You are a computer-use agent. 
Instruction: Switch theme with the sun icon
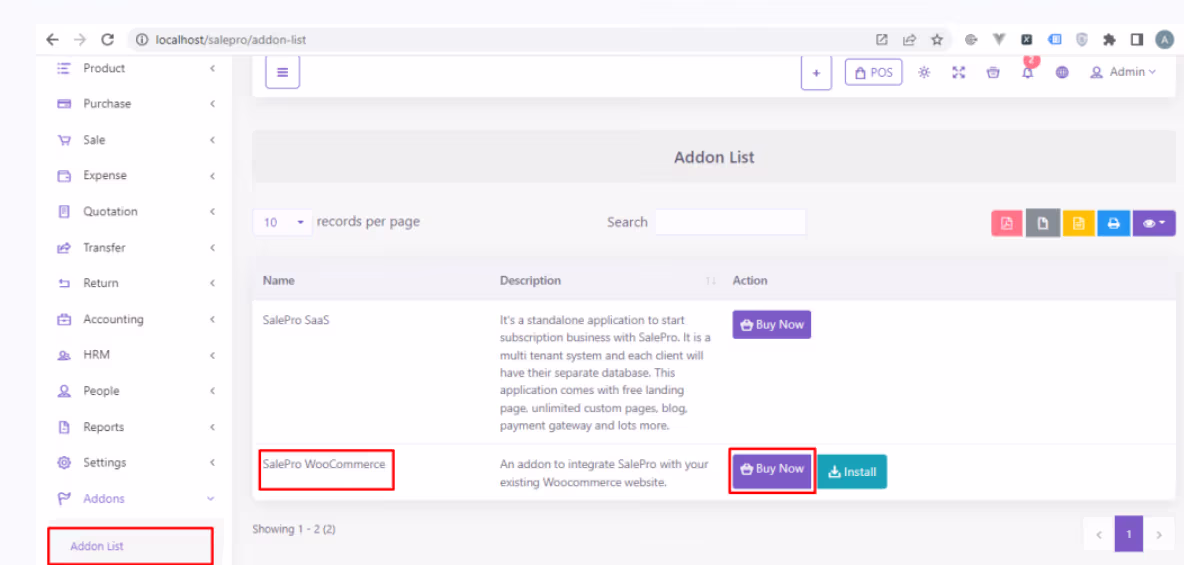pos(924,73)
